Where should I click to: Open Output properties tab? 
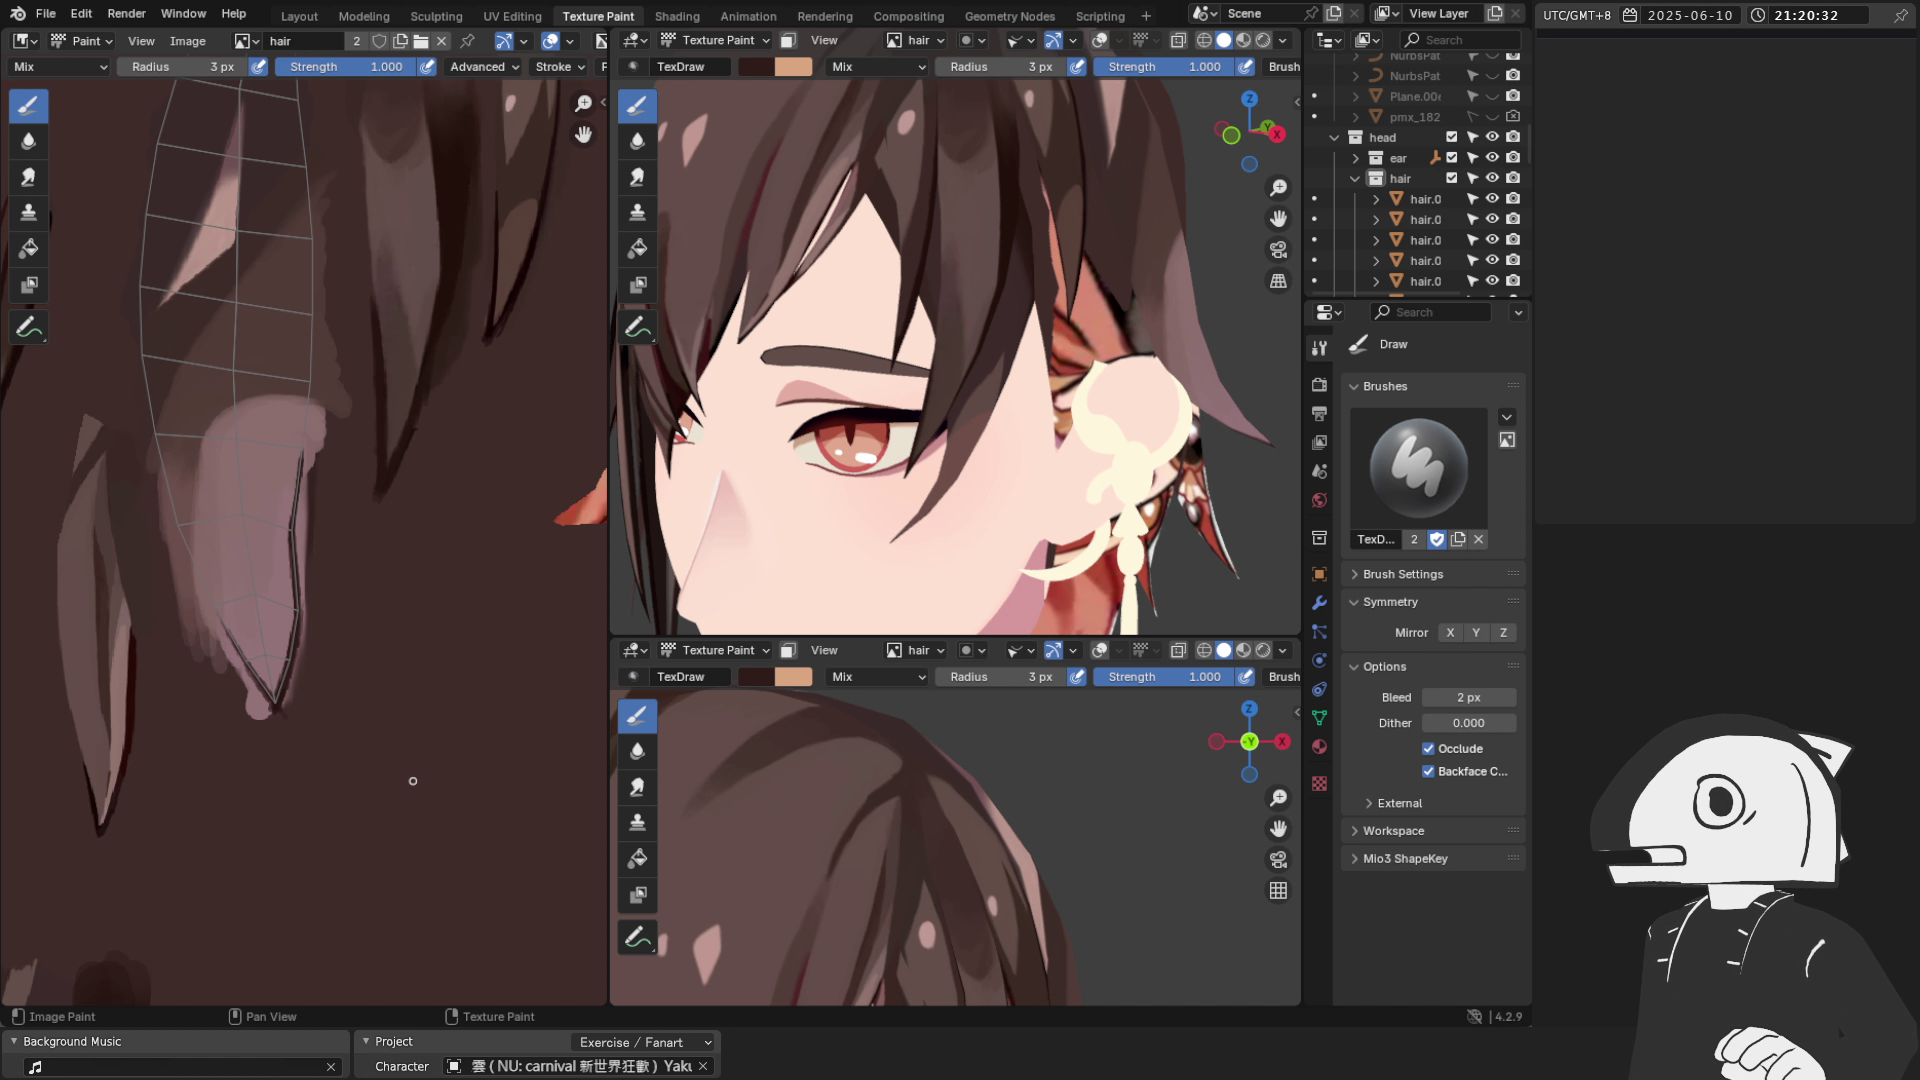coord(1319,414)
